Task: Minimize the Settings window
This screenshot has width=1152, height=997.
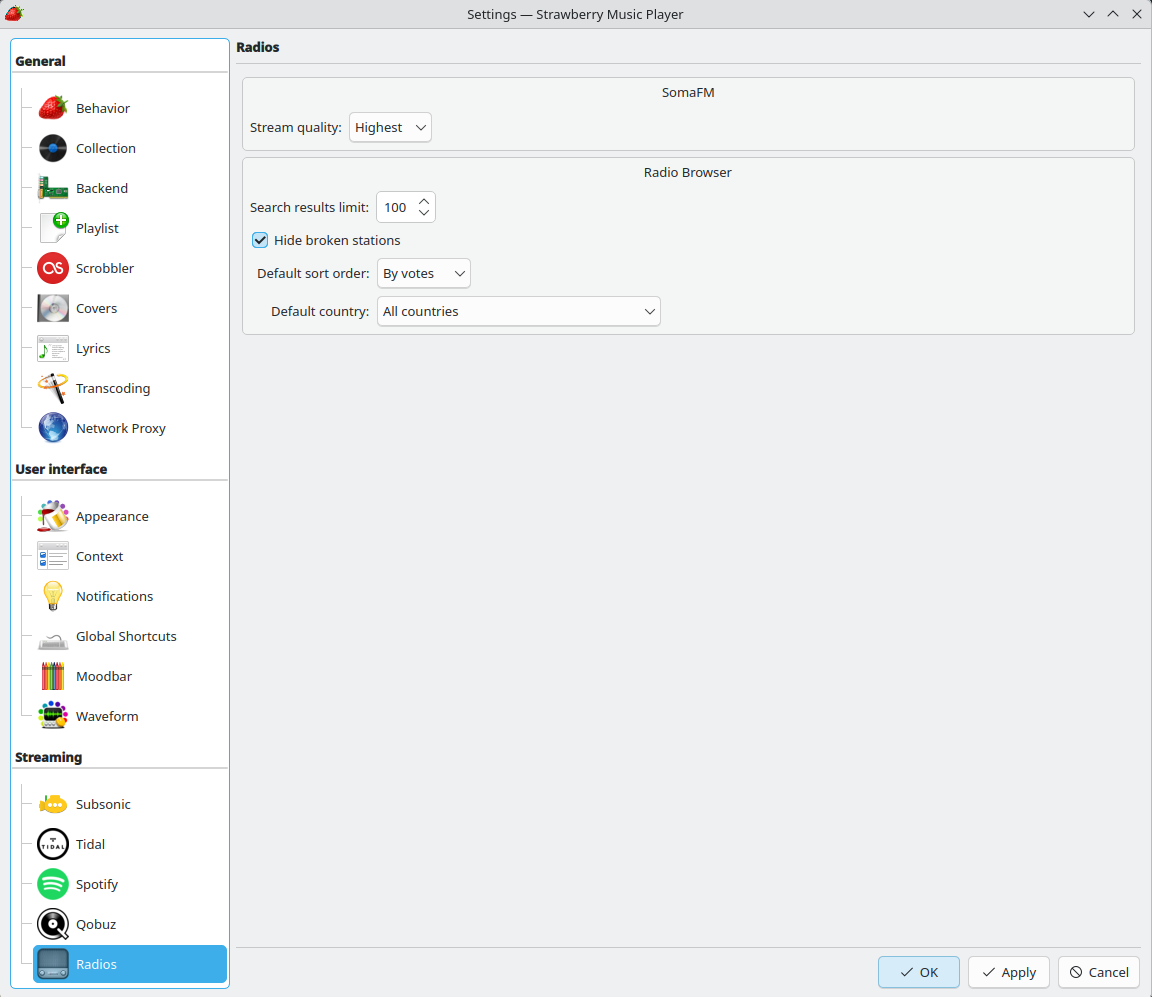Action: click(x=1089, y=14)
